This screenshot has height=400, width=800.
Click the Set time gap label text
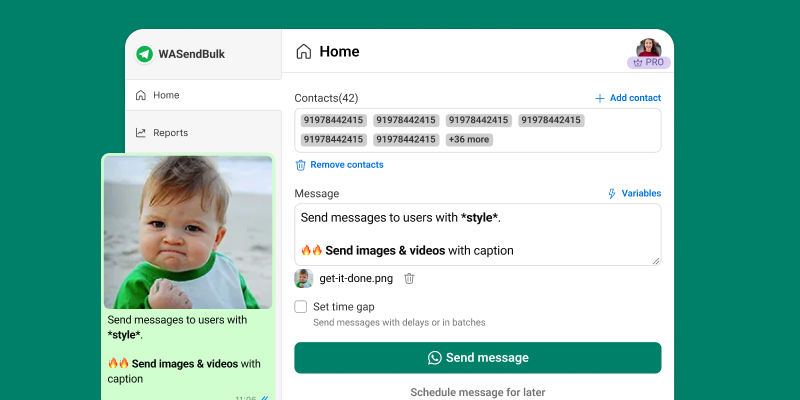(x=344, y=307)
